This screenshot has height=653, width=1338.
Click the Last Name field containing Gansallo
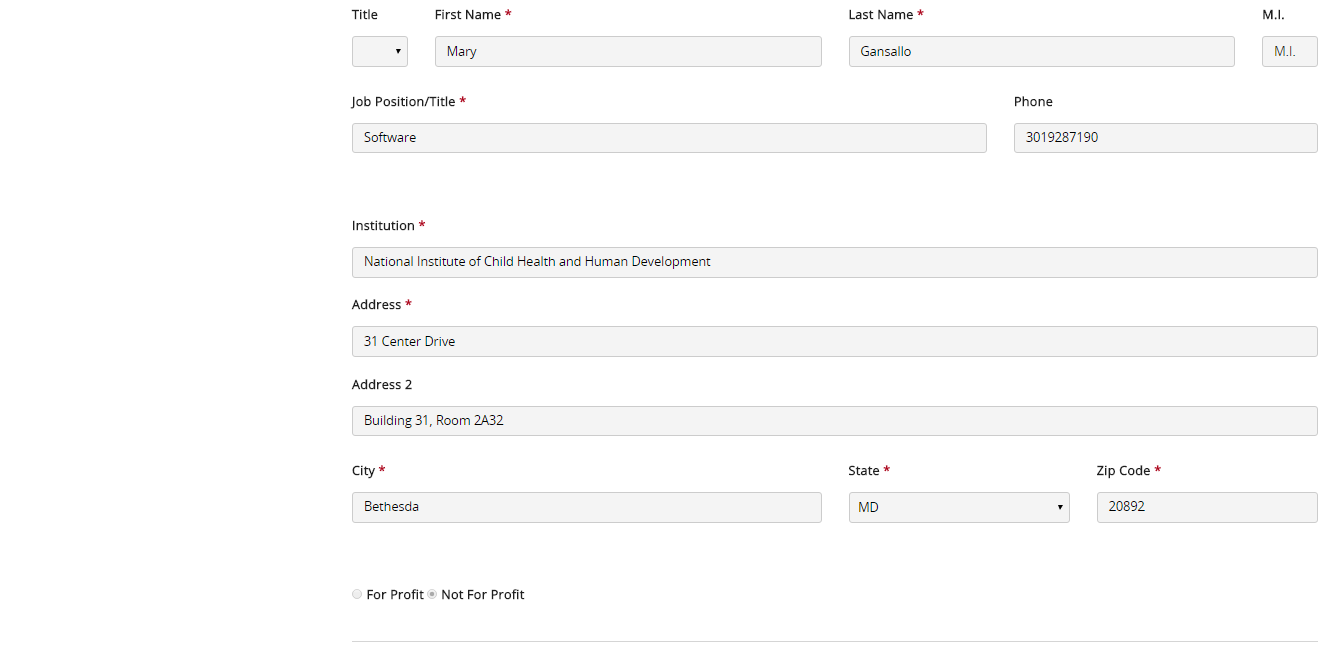click(x=1041, y=52)
